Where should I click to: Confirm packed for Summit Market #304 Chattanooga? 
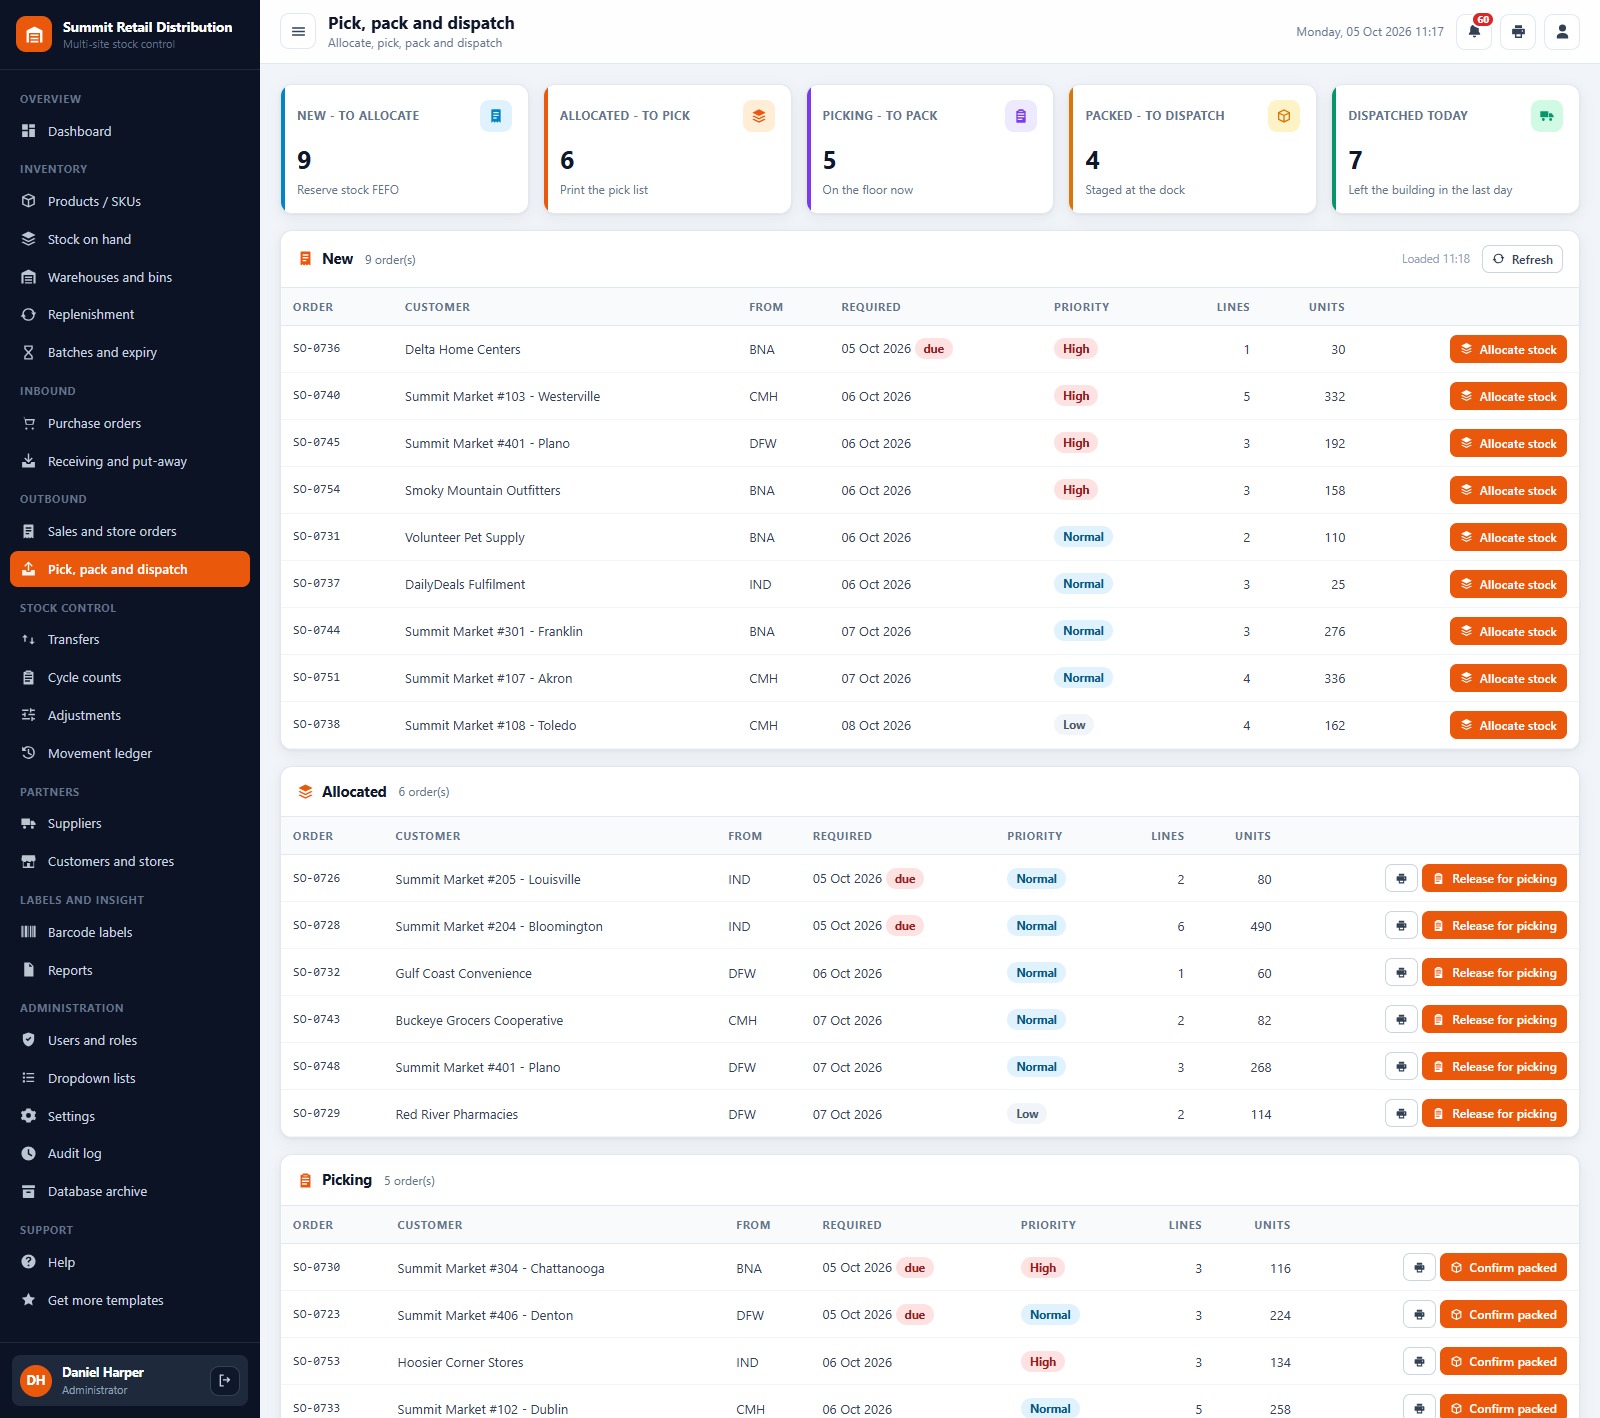[x=1503, y=1268]
